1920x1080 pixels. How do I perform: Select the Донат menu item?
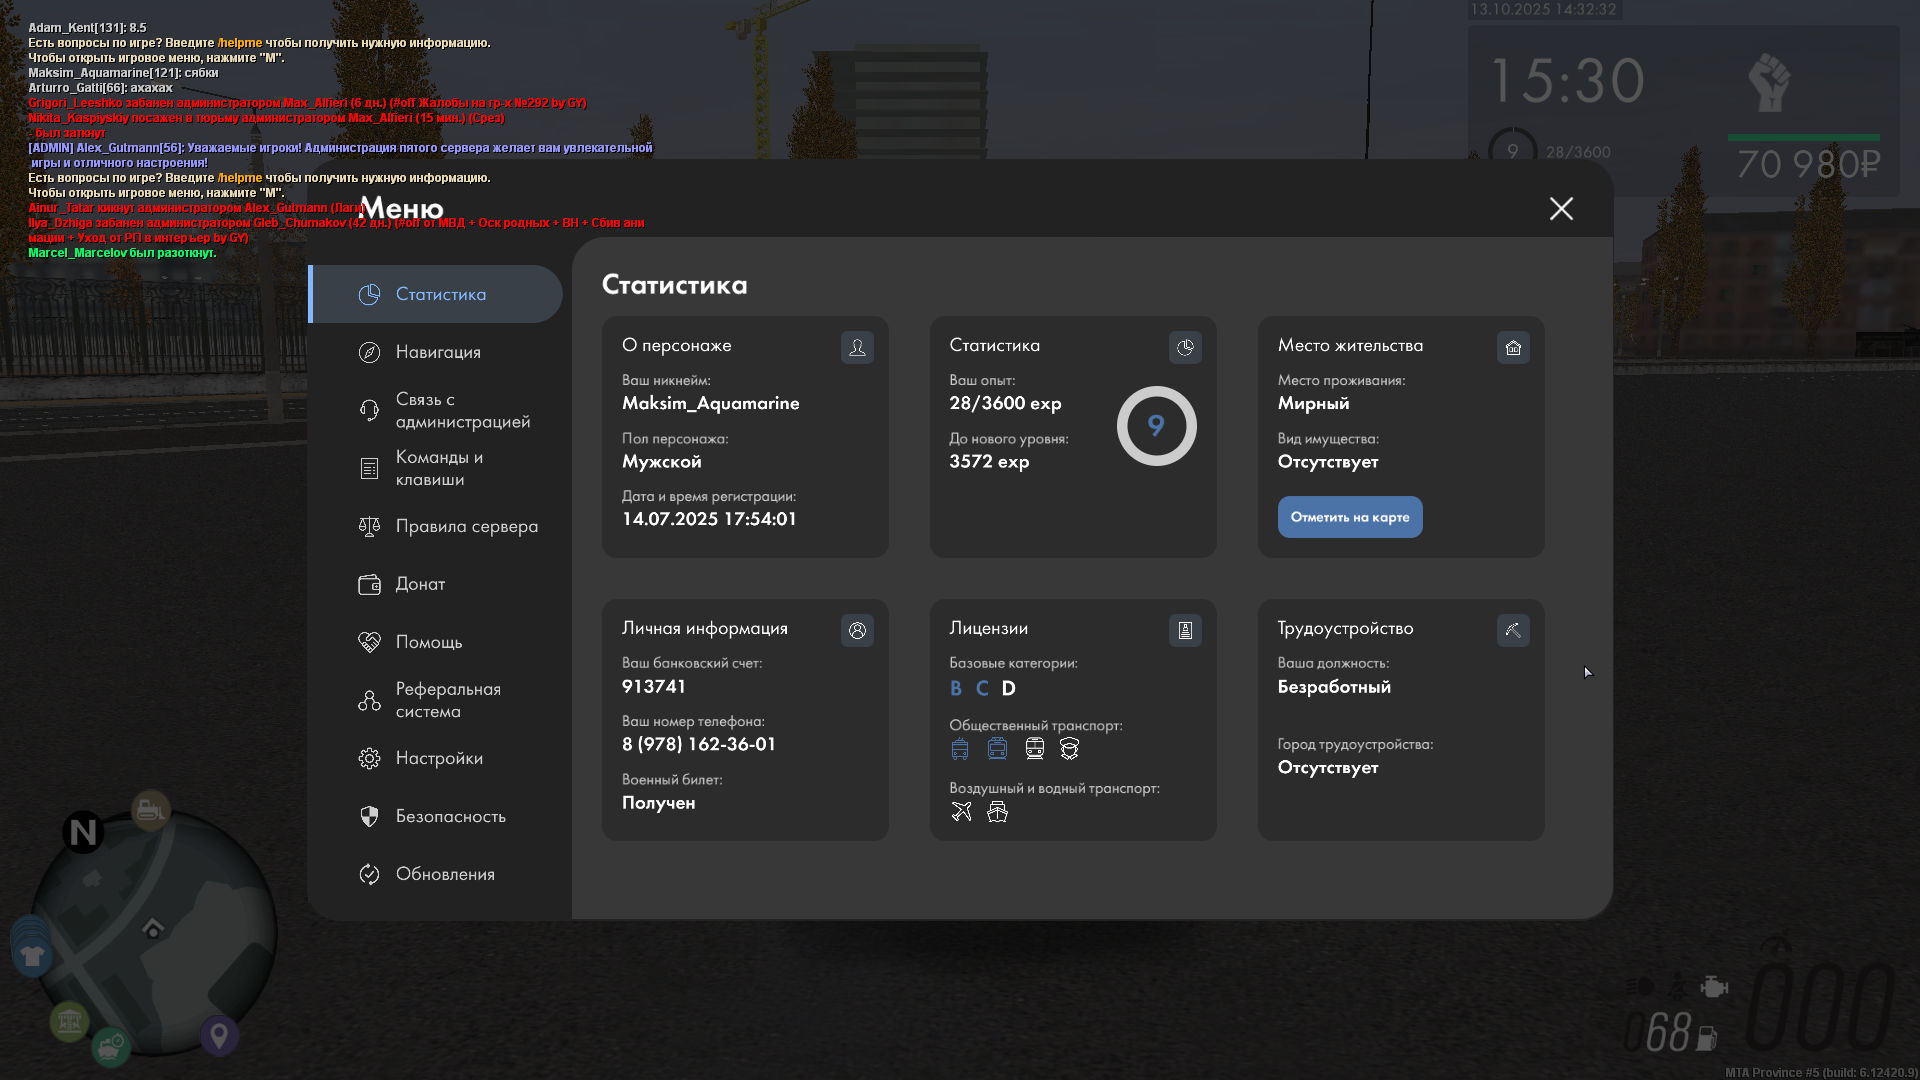pyautogui.click(x=420, y=584)
